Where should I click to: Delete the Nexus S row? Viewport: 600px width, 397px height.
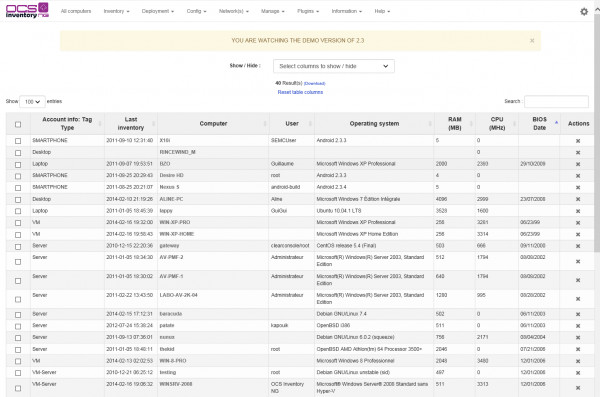pyautogui.click(x=578, y=188)
